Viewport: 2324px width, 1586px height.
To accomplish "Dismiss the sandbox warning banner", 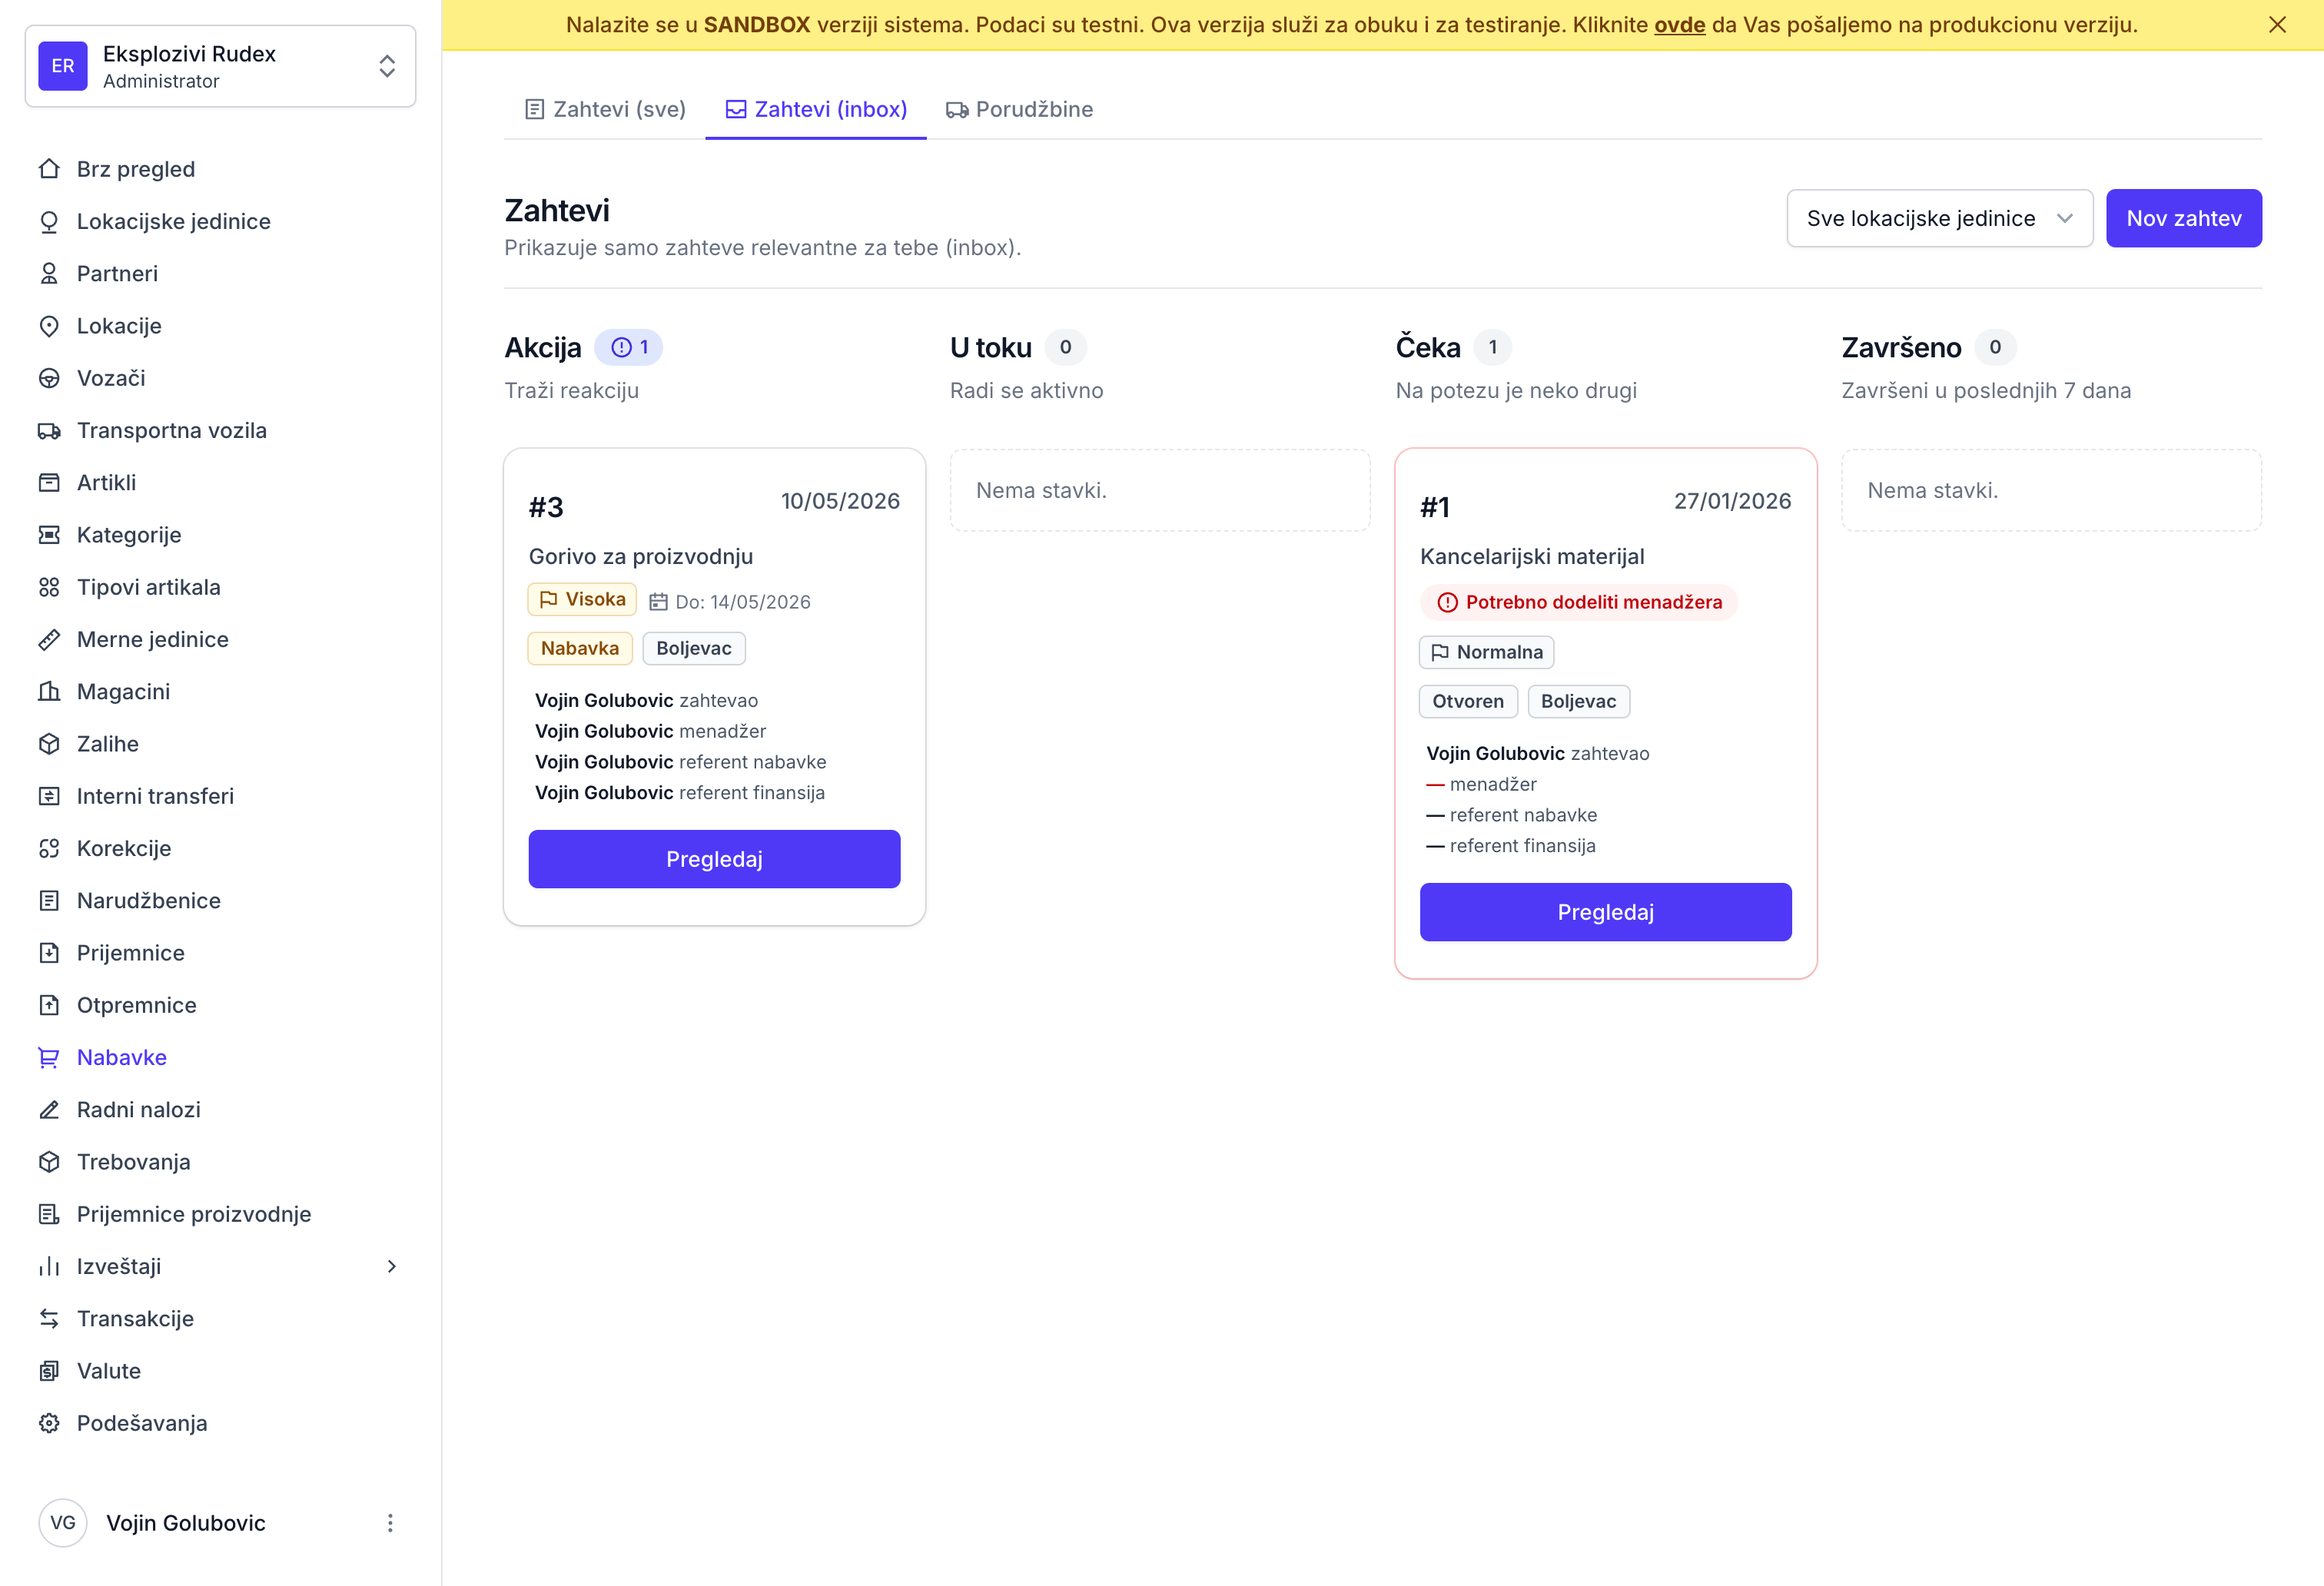I will click(x=2277, y=25).
